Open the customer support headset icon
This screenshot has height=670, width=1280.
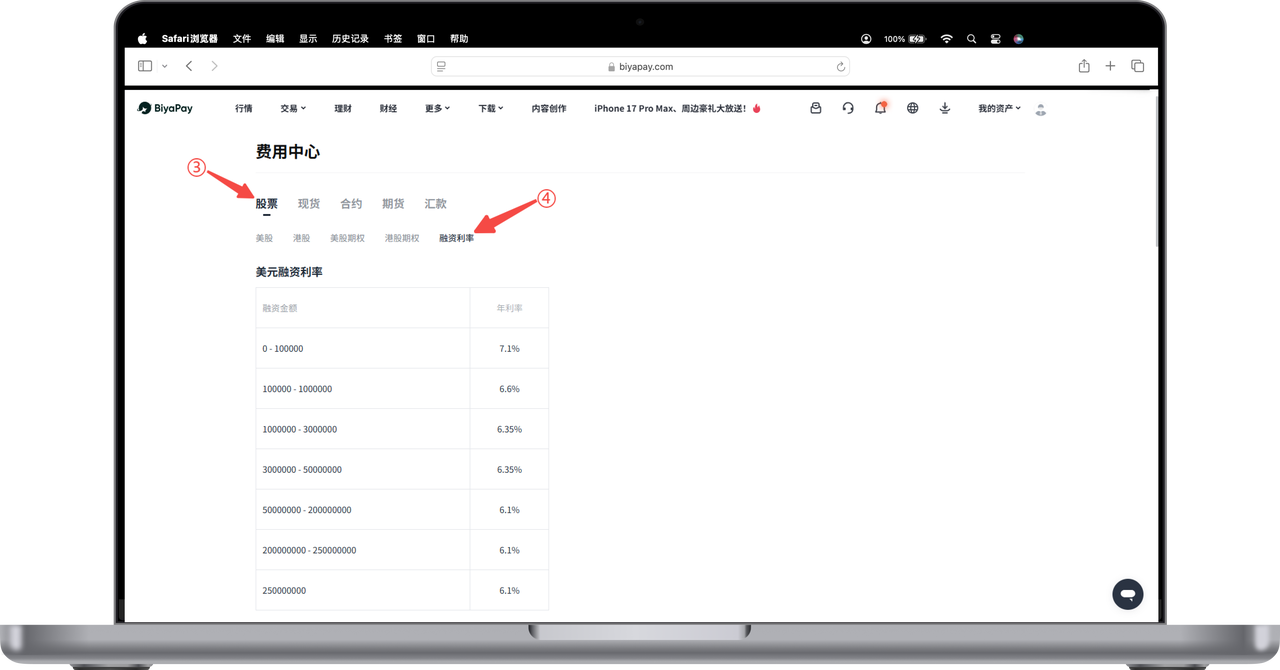point(848,108)
